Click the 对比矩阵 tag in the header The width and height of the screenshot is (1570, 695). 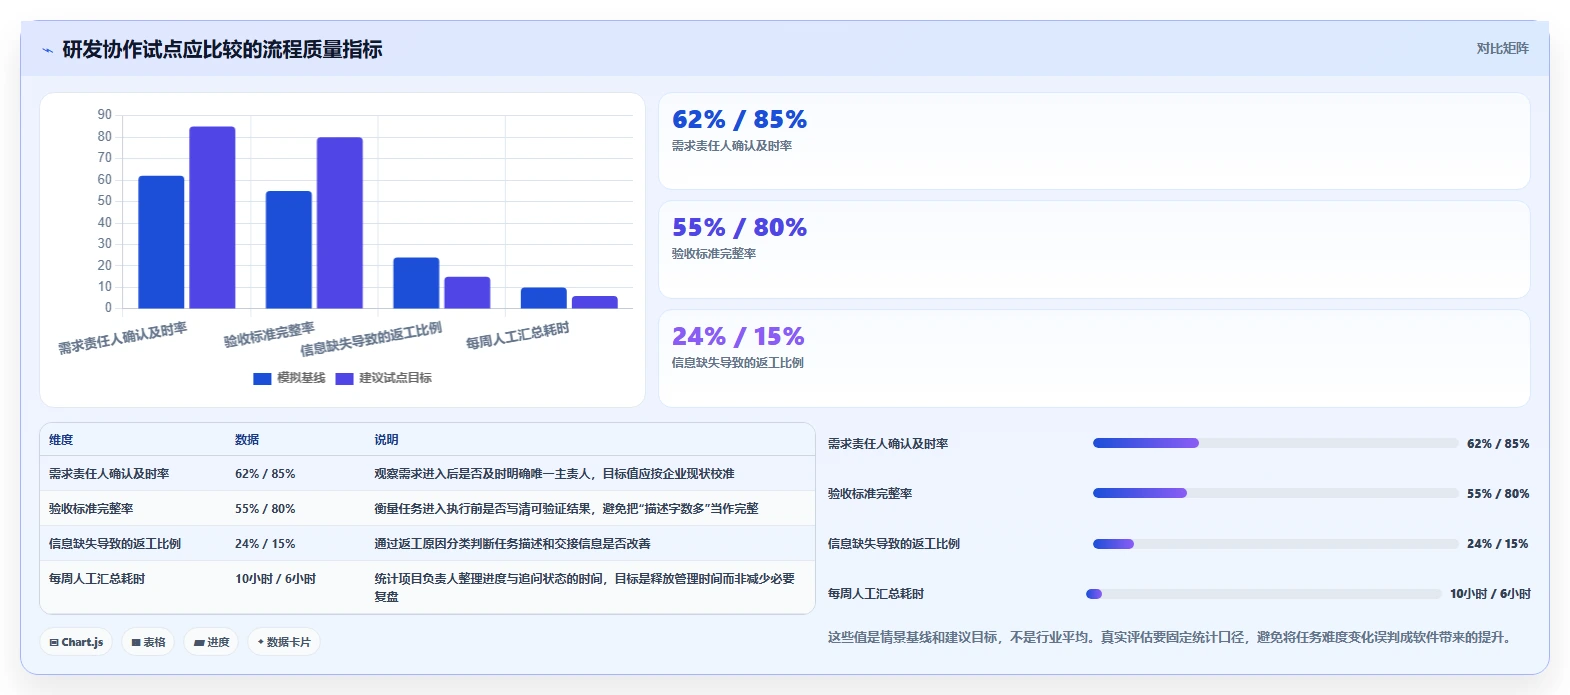pos(1502,48)
